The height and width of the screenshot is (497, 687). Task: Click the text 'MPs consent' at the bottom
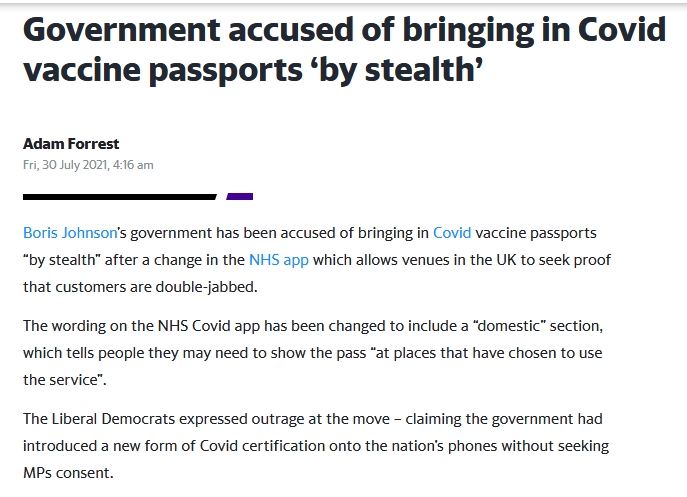[67, 473]
